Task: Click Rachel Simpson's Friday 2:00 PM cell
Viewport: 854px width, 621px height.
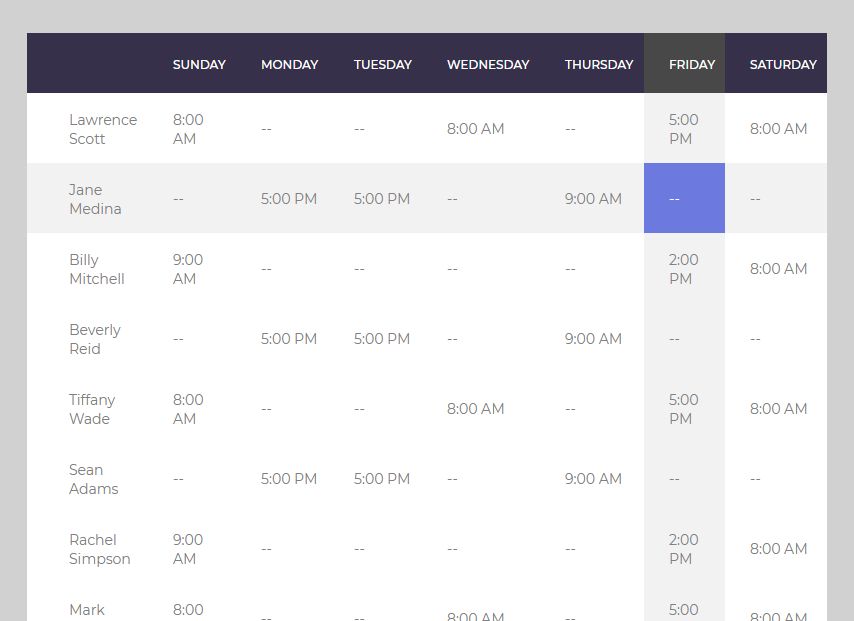Action: tap(685, 549)
